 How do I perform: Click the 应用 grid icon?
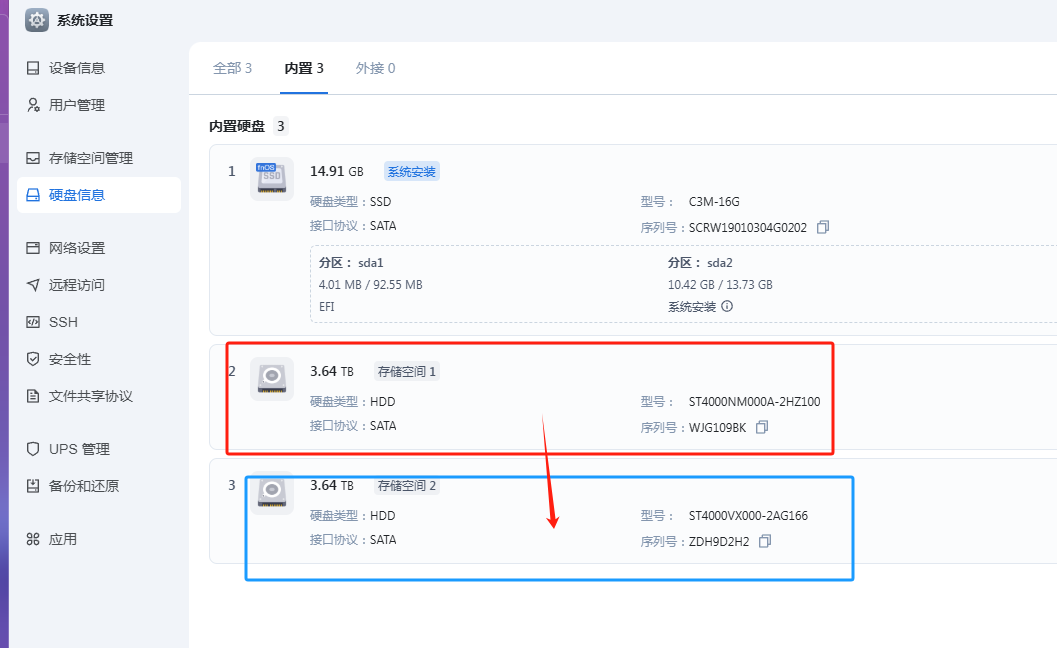tap(33, 539)
